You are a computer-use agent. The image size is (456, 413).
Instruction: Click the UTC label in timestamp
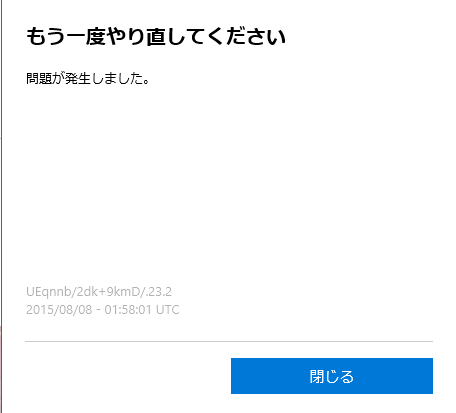[x=168, y=310]
